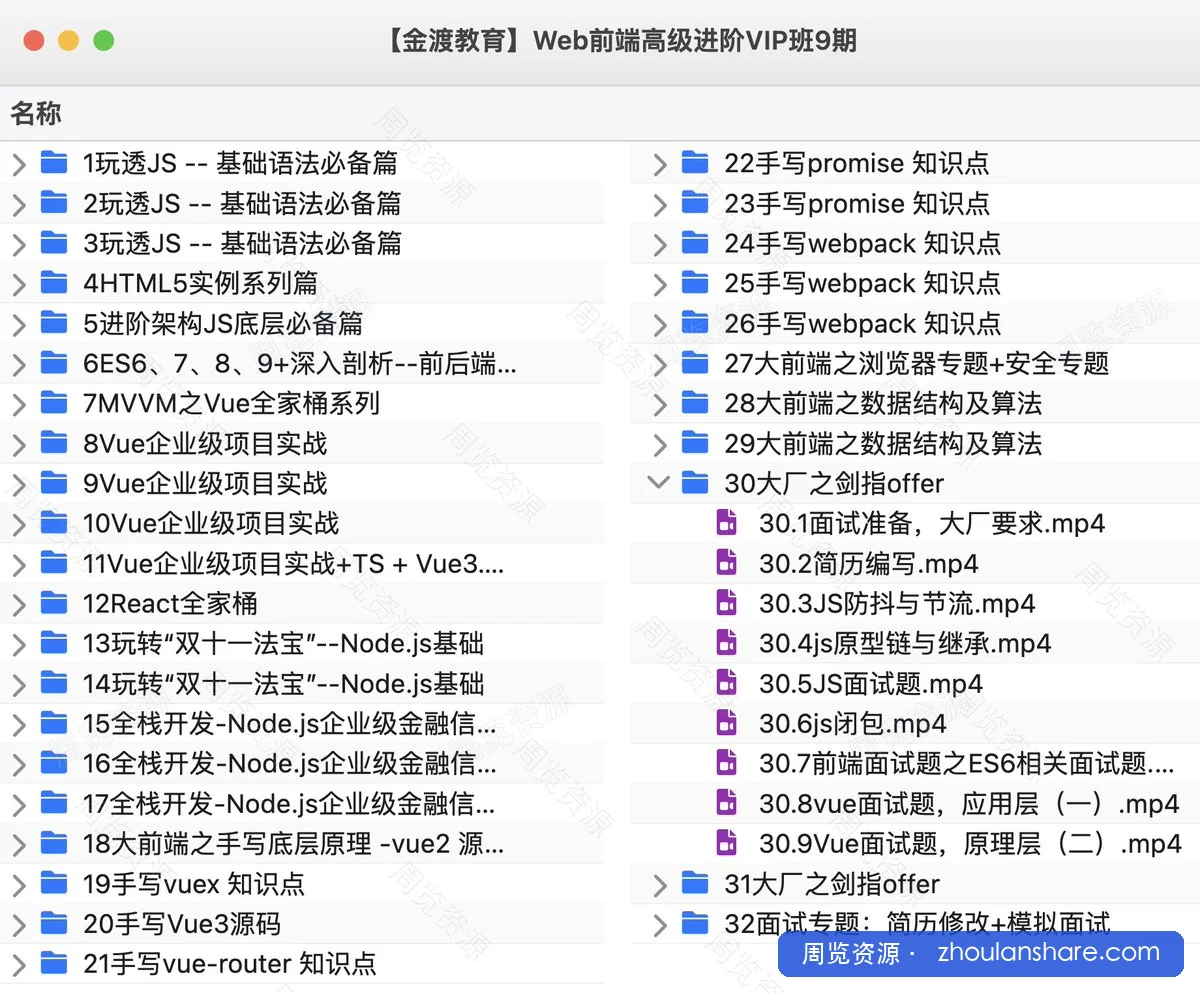1200x993 pixels.
Task: Click folder icon of 21手写vue-router 知识点
Action: 53,963
